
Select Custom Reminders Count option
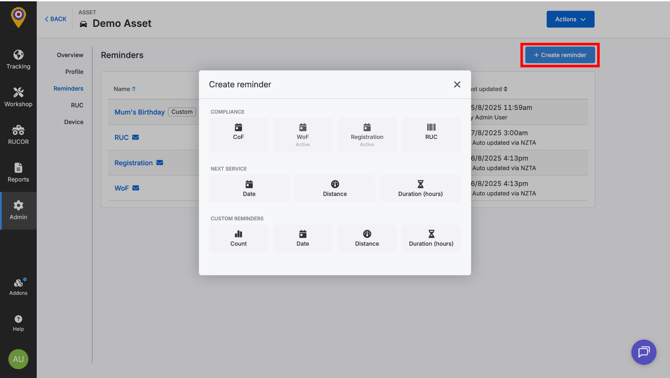click(x=238, y=238)
